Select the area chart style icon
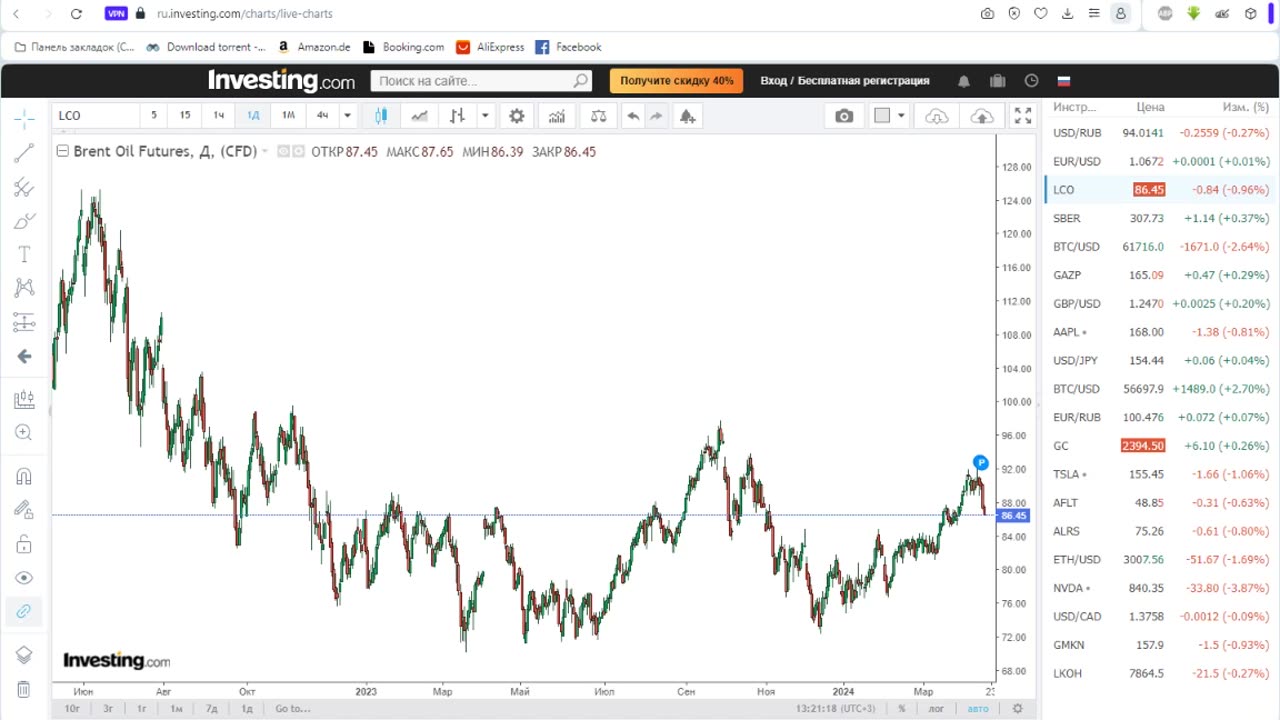Screen dimensions: 1280x720 click(419, 116)
